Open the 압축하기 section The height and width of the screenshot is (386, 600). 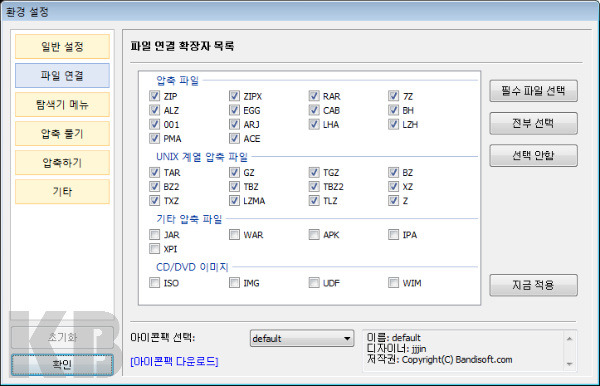point(62,163)
